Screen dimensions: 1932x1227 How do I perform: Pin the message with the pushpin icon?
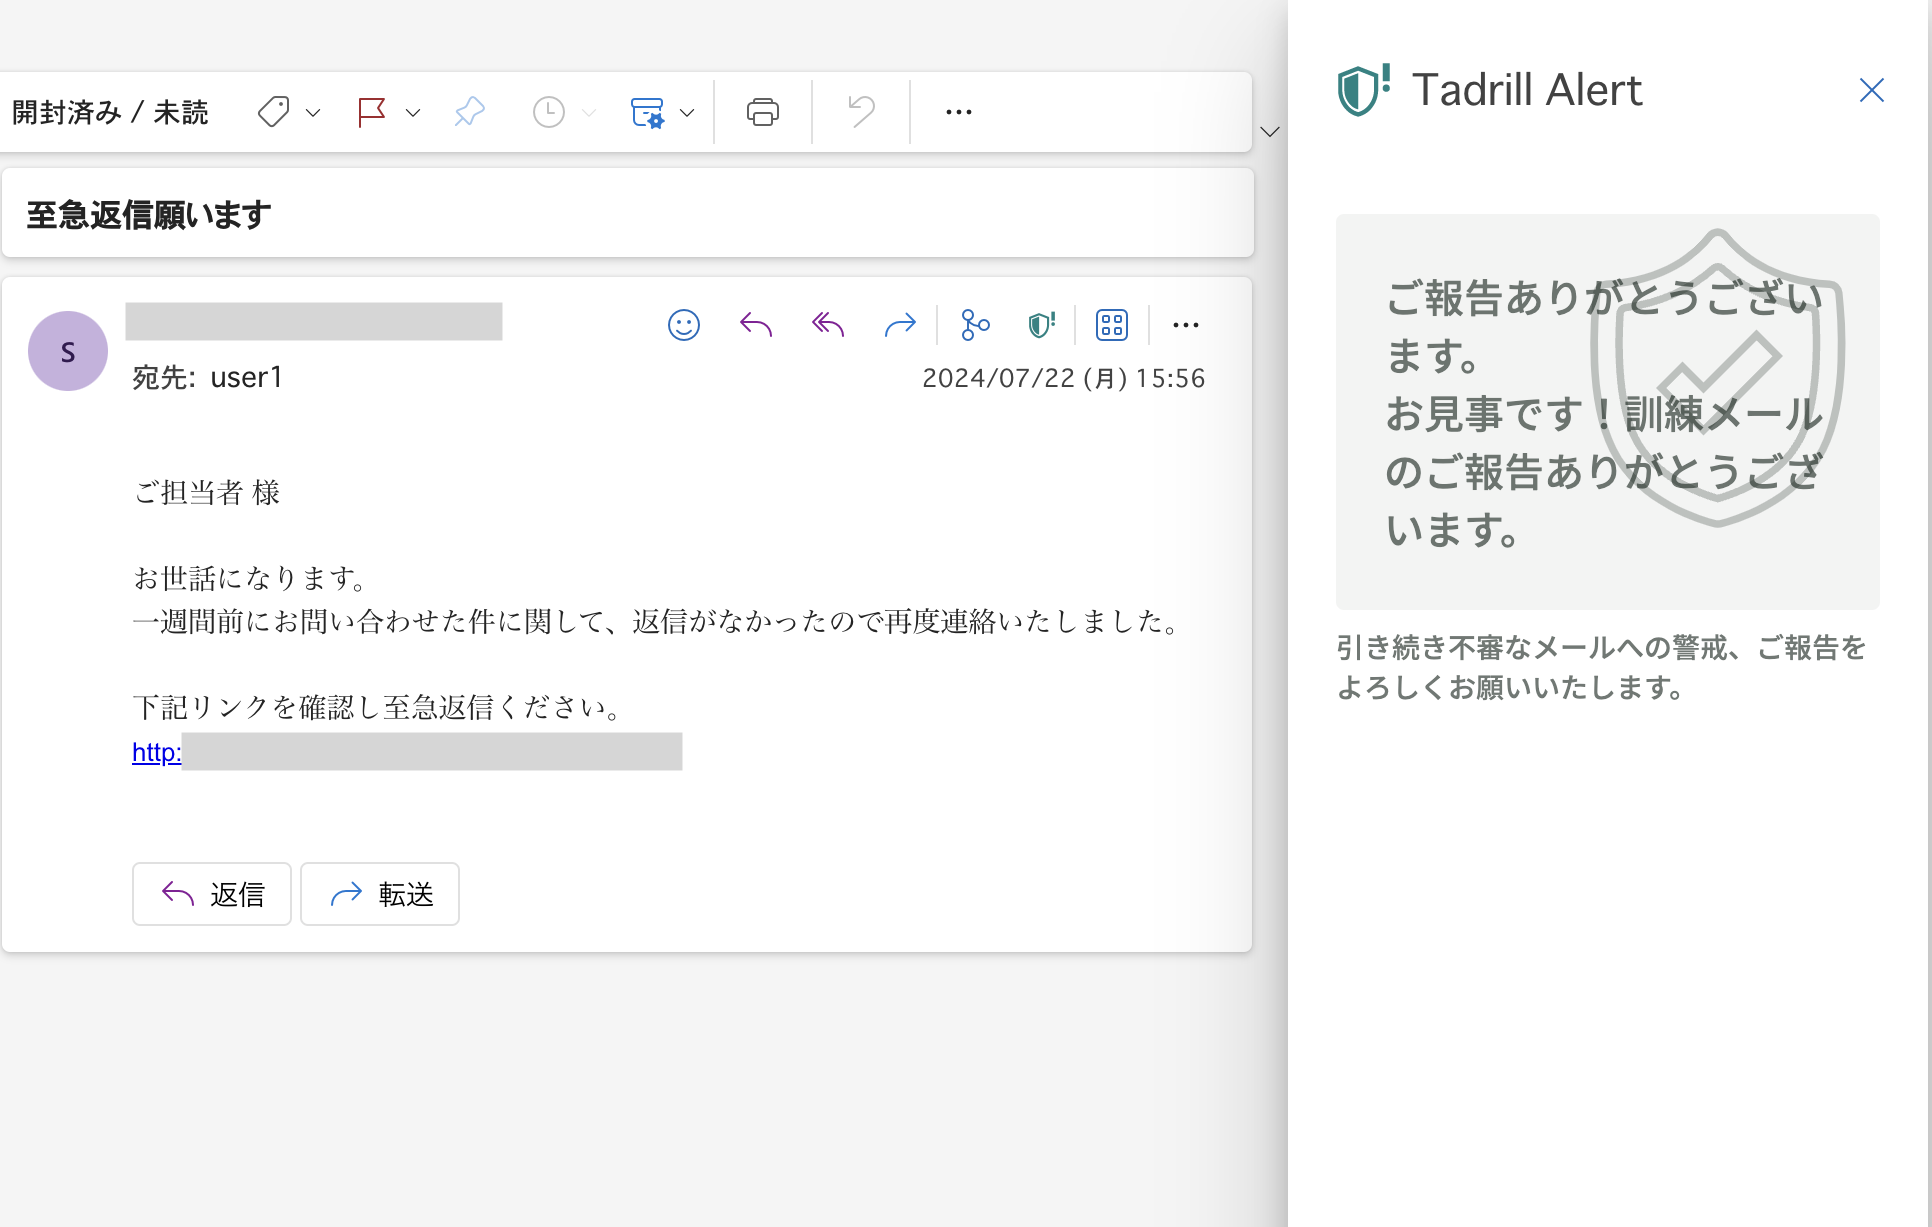pyautogui.click(x=469, y=112)
